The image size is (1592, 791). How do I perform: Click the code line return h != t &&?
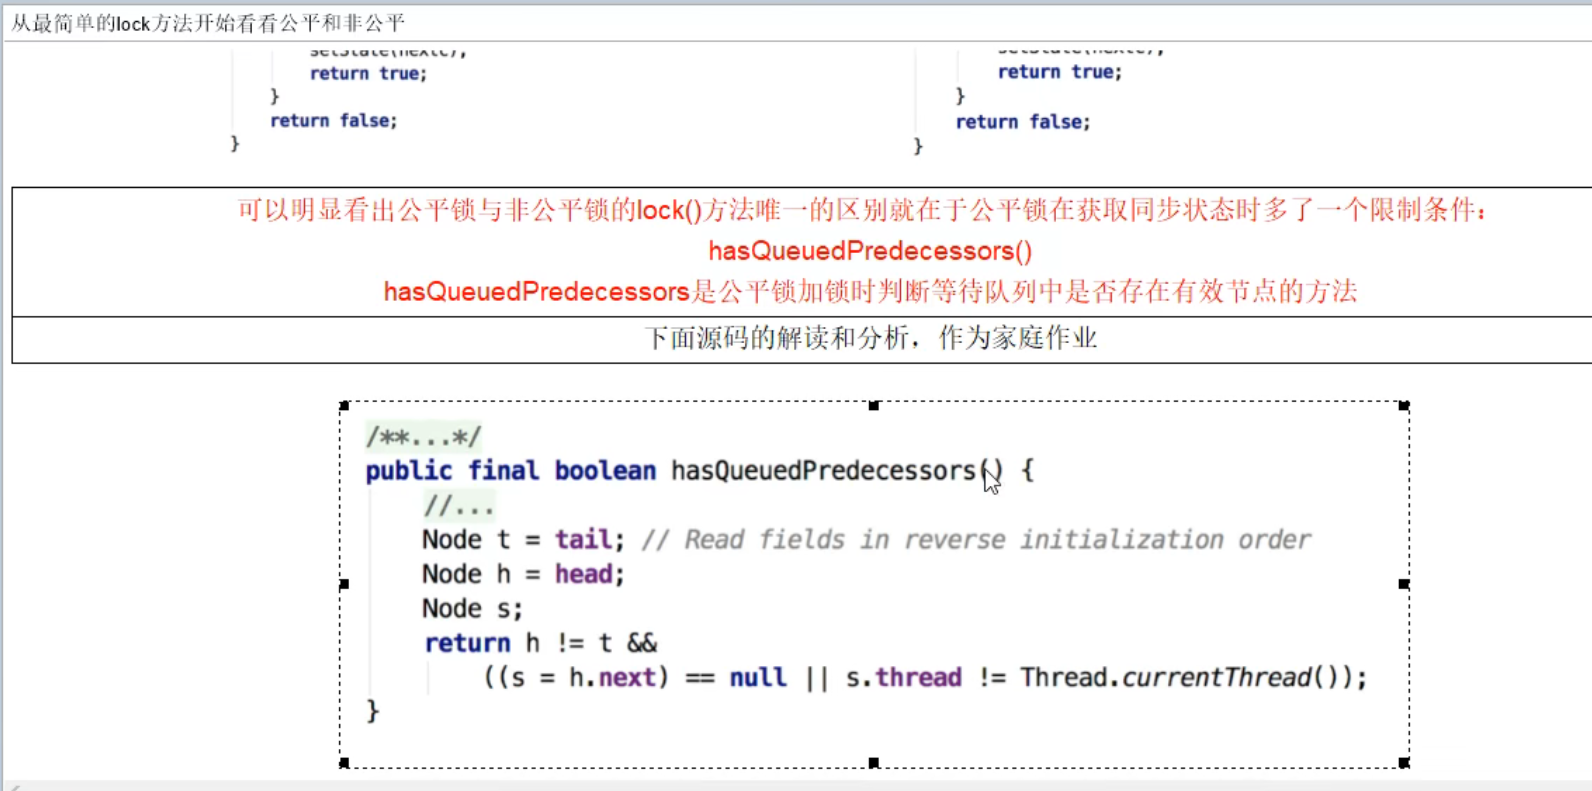540,643
